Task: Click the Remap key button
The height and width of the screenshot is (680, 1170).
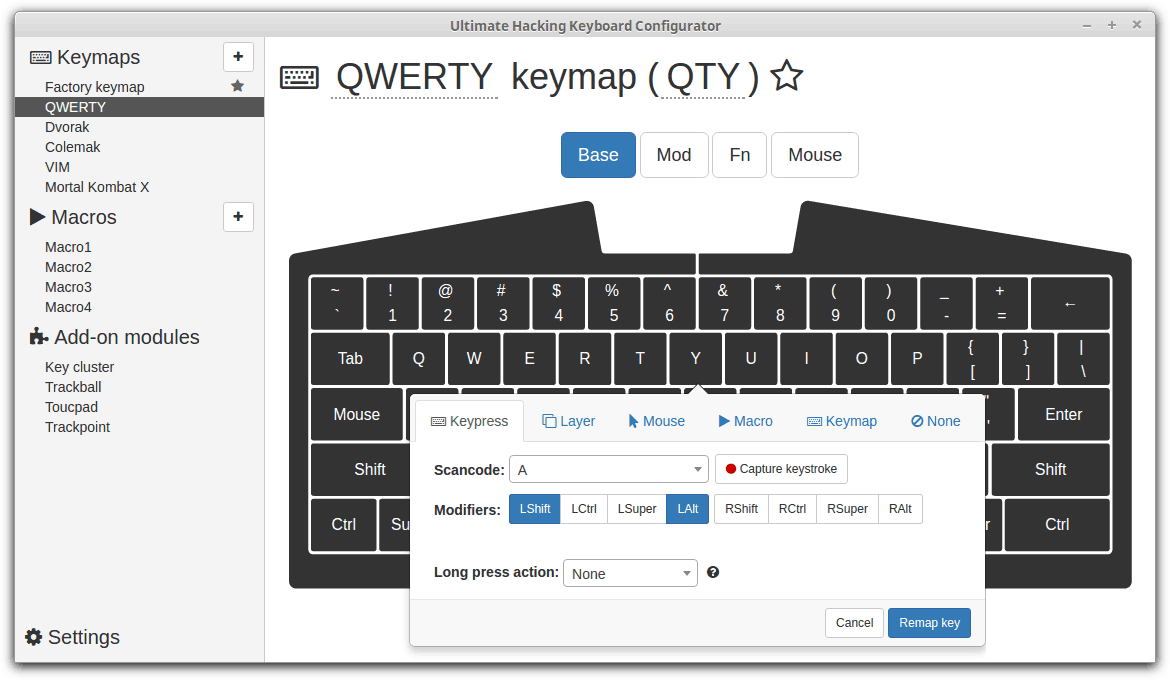Action: coord(929,623)
